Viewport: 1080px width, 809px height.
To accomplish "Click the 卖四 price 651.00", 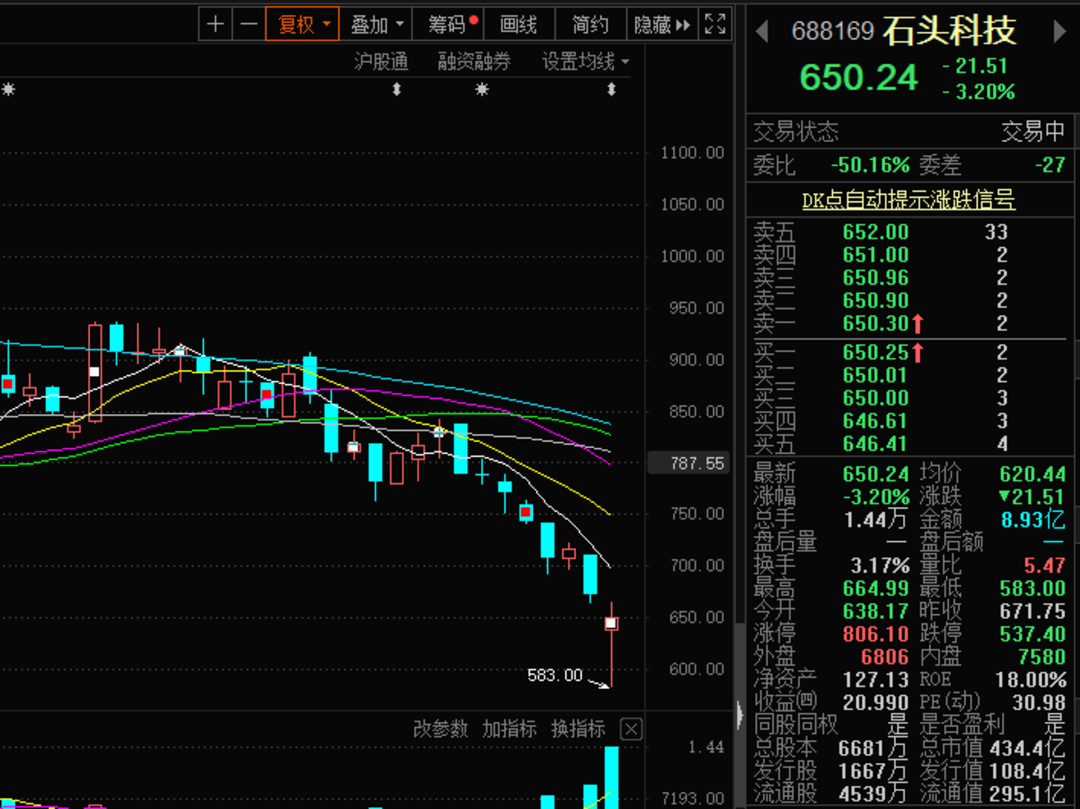I will point(875,255).
